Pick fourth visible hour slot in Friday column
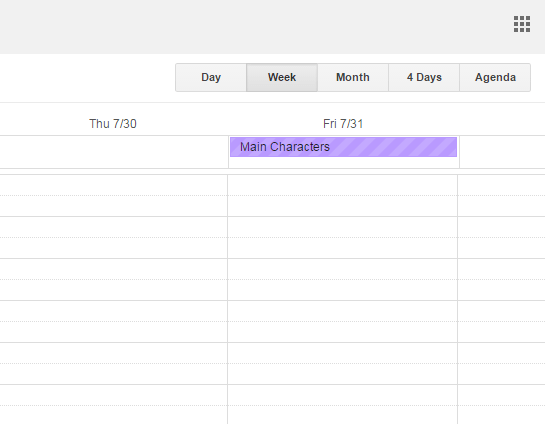This screenshot has height=424, width=545. click(x=342, y=322)
